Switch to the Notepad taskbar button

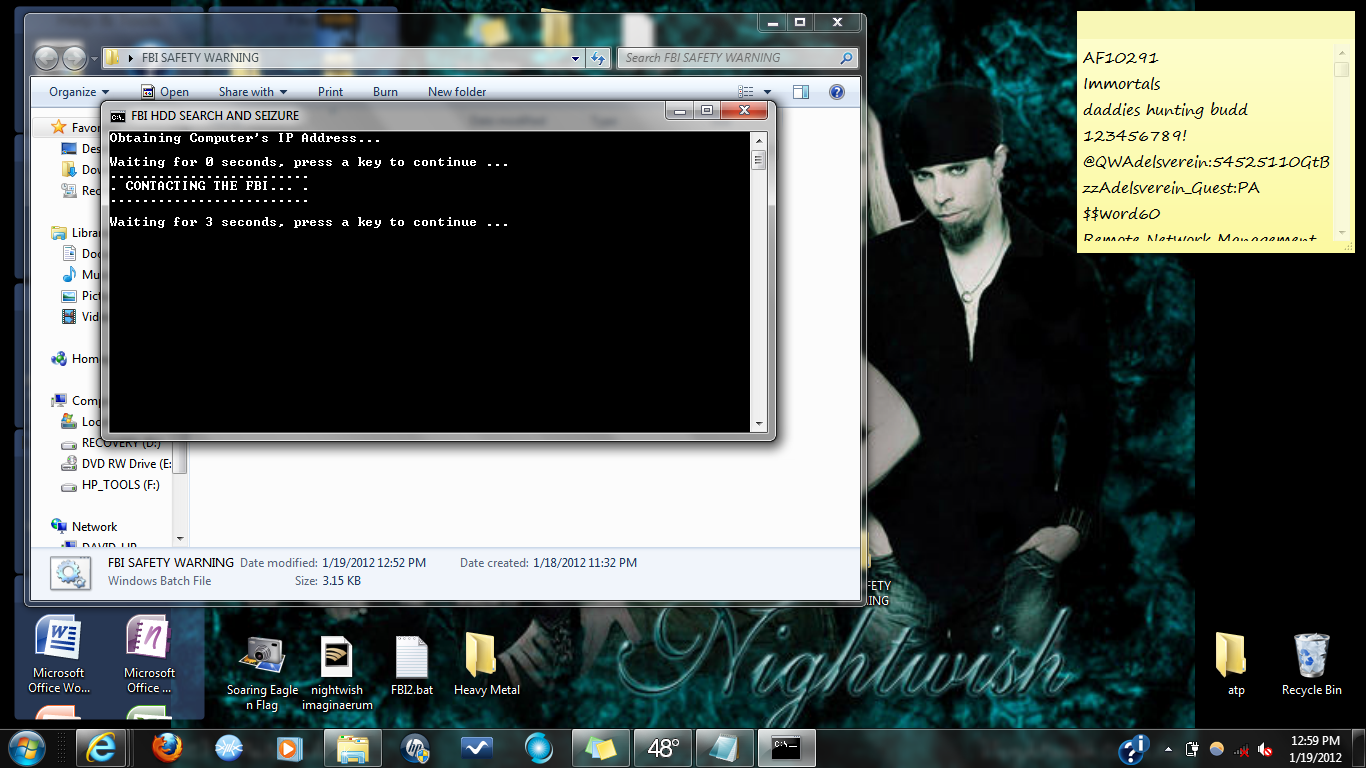[x=725, y=748]
